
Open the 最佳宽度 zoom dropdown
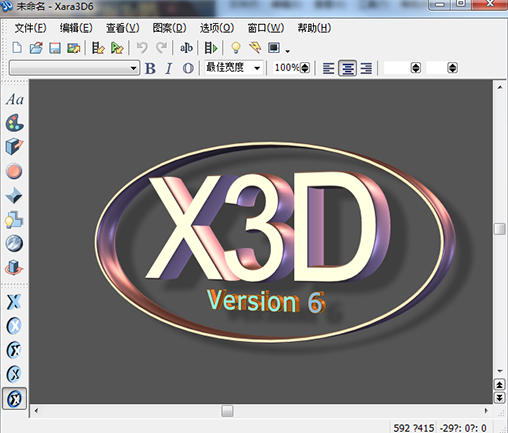[257, 68]
